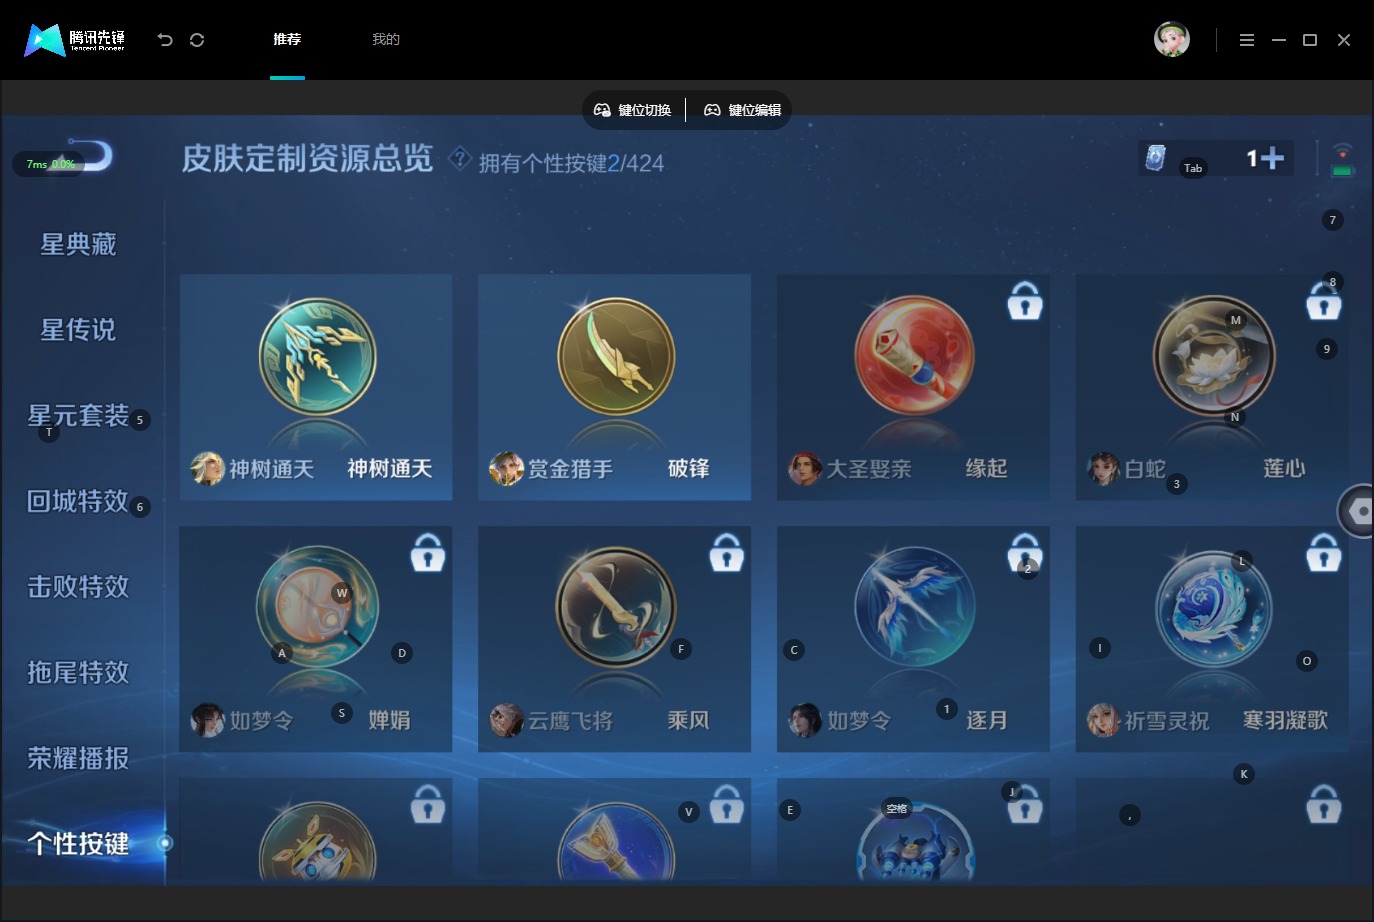
Task: Click the skin name 乘风
Action: pyautogui.click(x=688, y=721)
